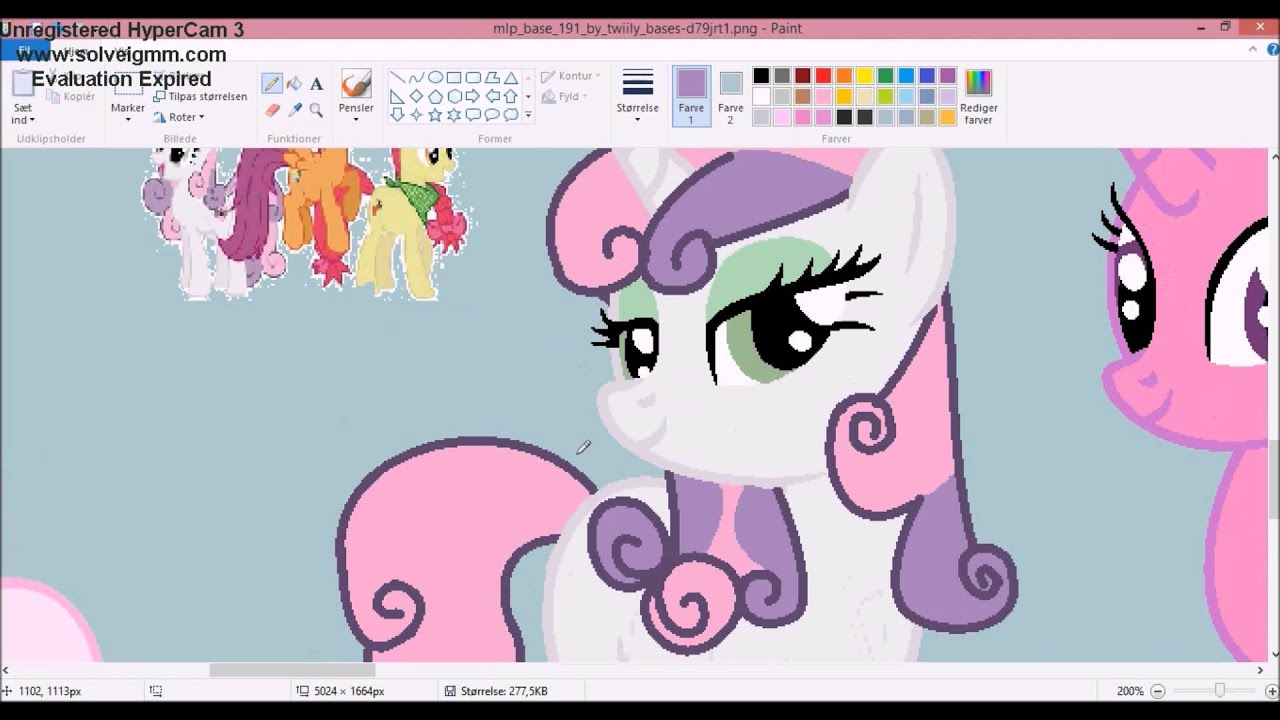Move shapes gallery down one row
Image resolution: width=1280 pixels, height=720 pixels.
(x=528, y=96)
